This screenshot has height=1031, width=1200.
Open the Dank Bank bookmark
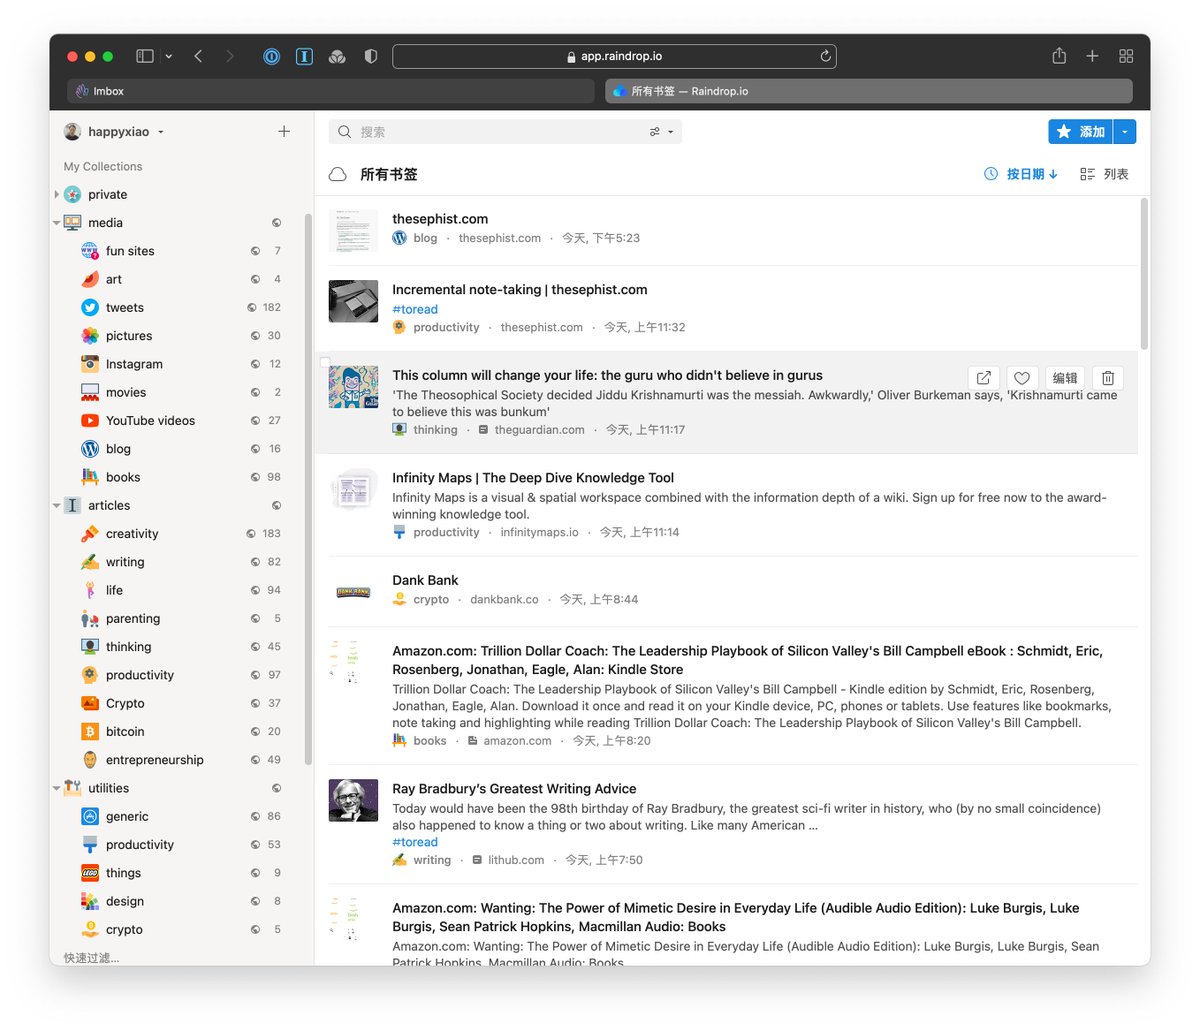click(x=425, y=580)
